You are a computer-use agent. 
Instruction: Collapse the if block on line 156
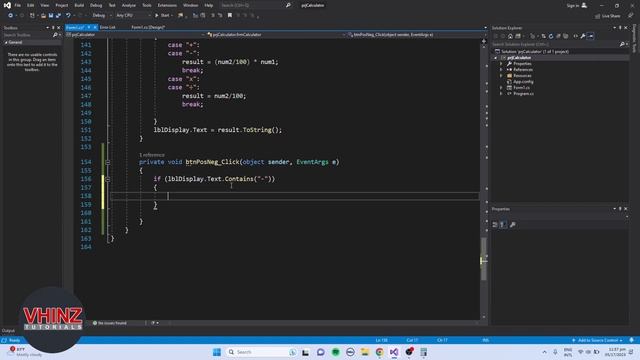[x=108, y=179]
